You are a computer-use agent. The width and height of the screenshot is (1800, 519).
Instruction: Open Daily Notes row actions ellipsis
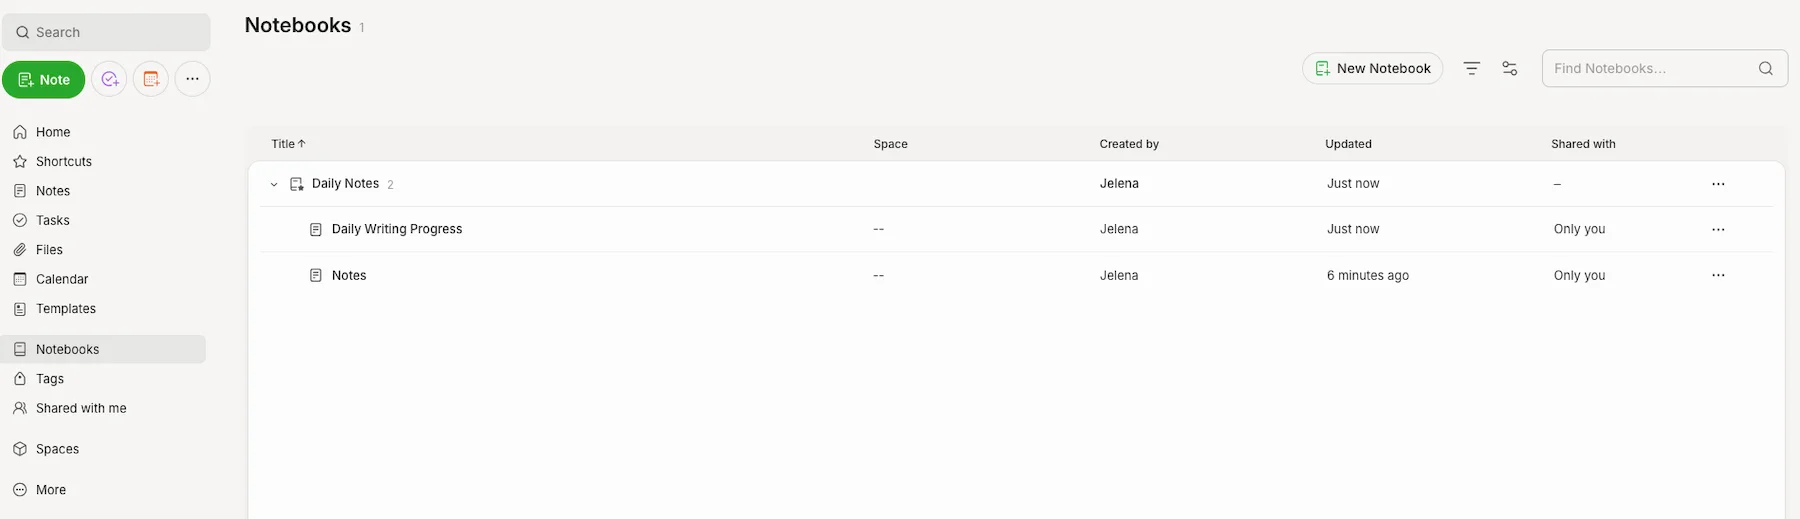(x=1718, y=184)
